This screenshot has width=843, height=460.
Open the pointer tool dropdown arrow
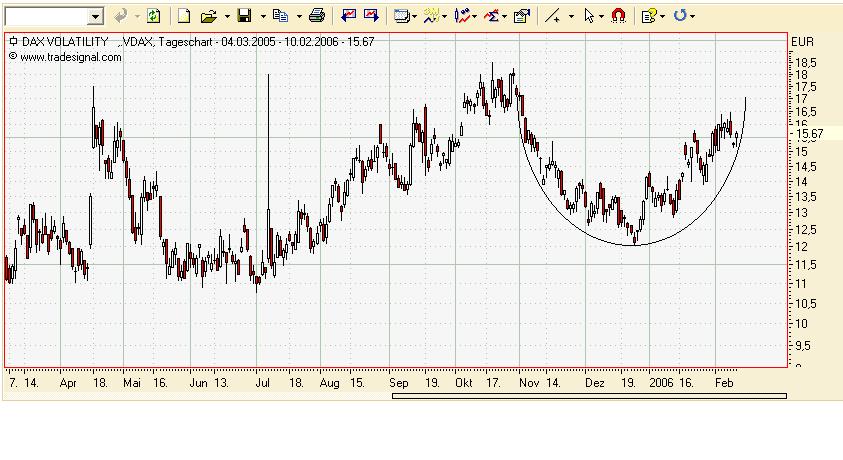point(601,17)
